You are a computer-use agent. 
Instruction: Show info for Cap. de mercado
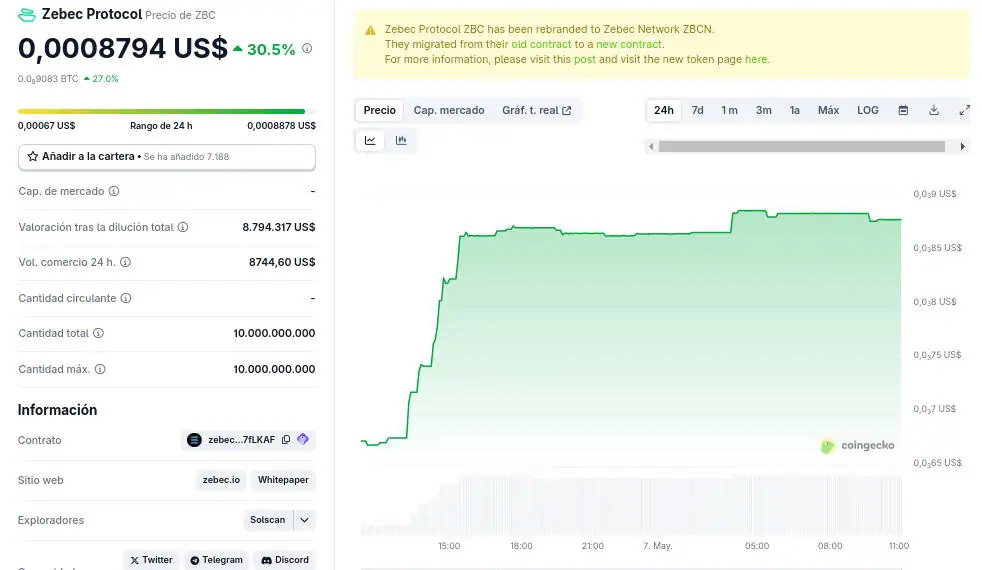click(x=114, y=191)
